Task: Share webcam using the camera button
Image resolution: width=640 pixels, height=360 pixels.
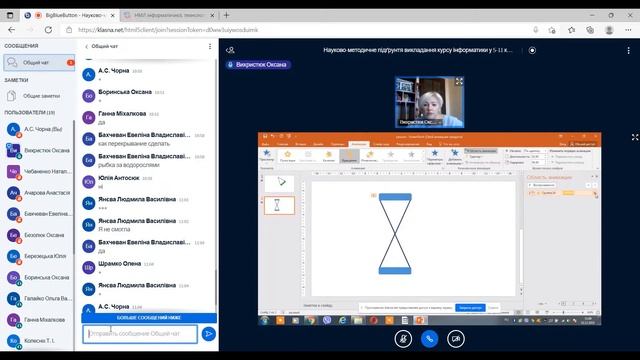Action: [456, 339]
